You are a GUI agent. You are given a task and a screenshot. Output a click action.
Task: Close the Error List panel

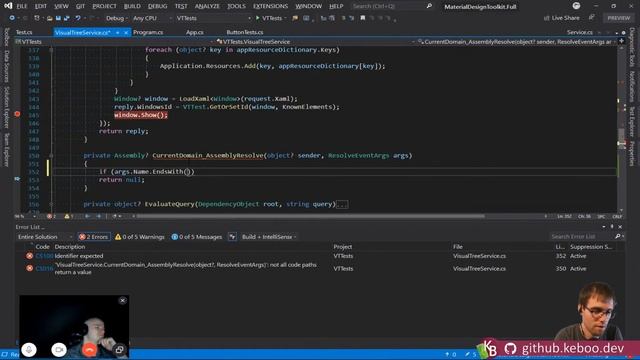click(620, 227)
